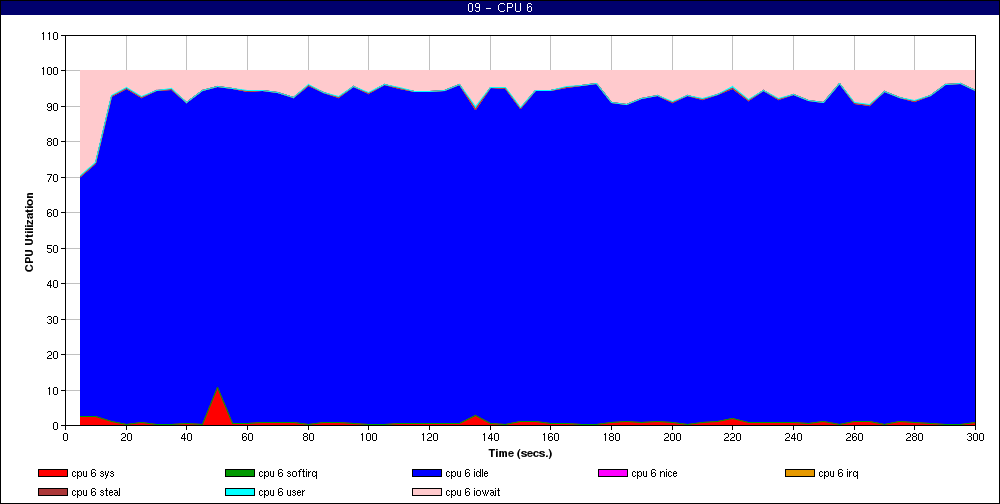Select the 'cpu 6 softirq' legend label
This screenshot has width=1000, height=504.
tap(288, 473)
